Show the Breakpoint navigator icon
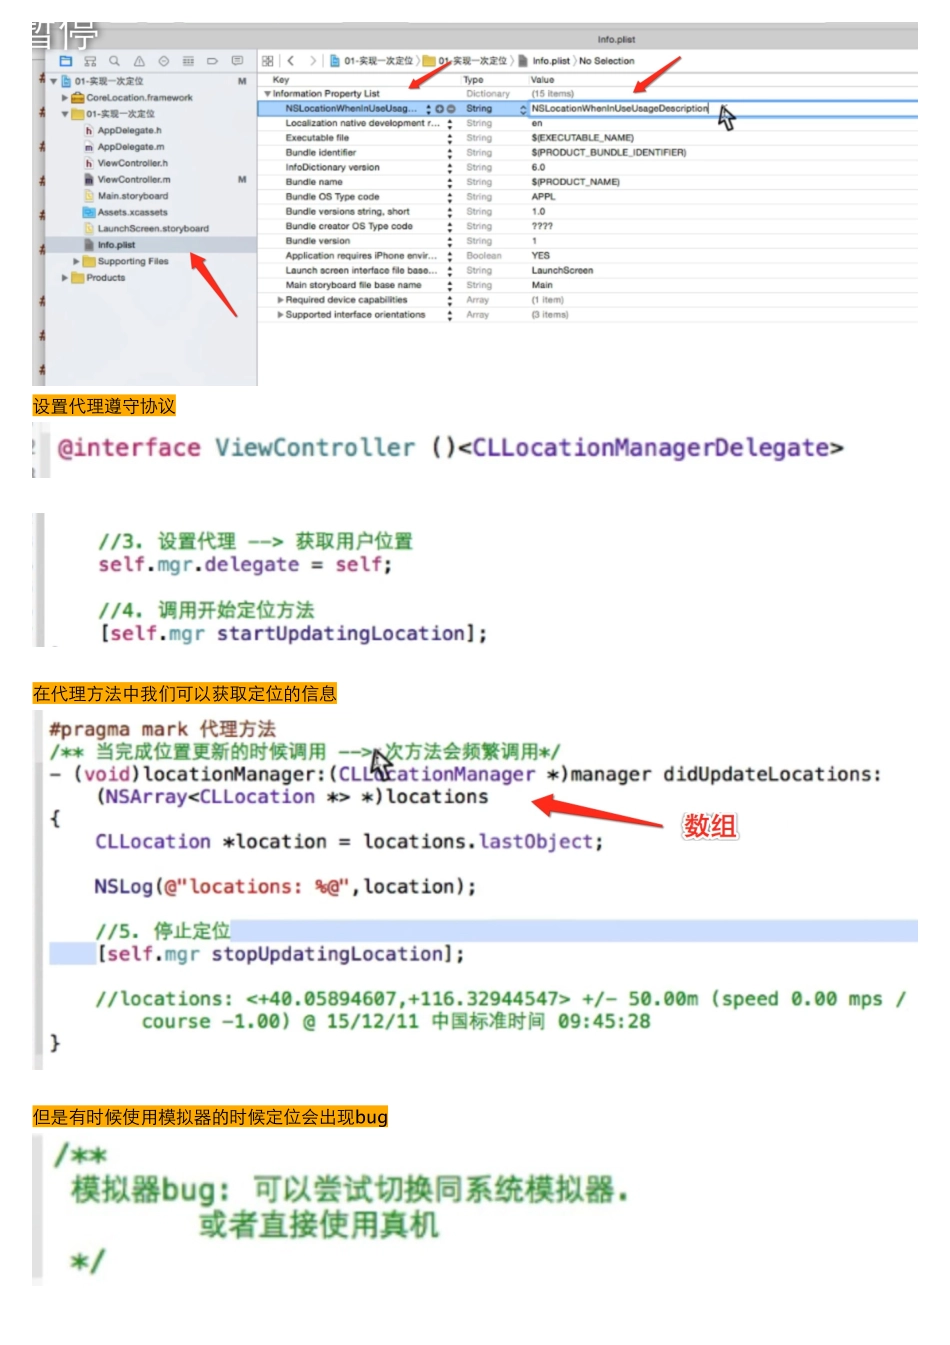This screenshot has height=1345, width=950. (x=212, y=61)
